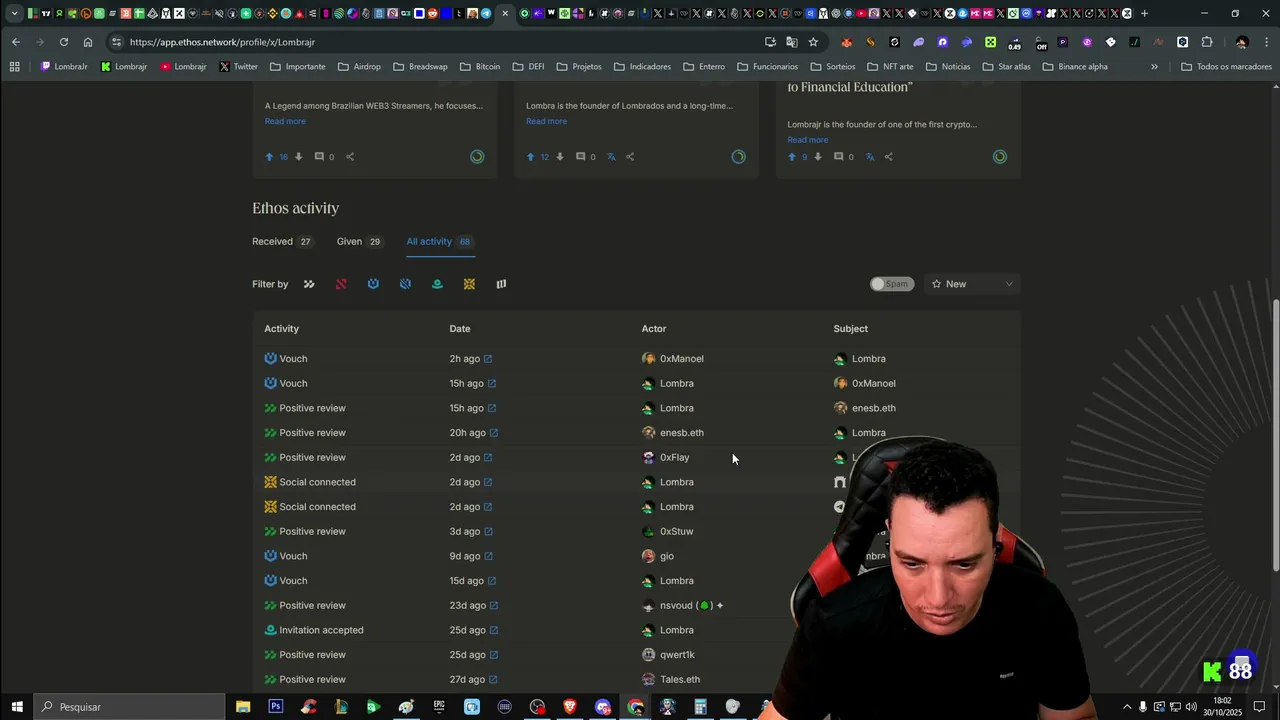The image size is (1280, 720).
Task: Open the Star atlas bookmark folder
Action: [x=1006, y=67]
